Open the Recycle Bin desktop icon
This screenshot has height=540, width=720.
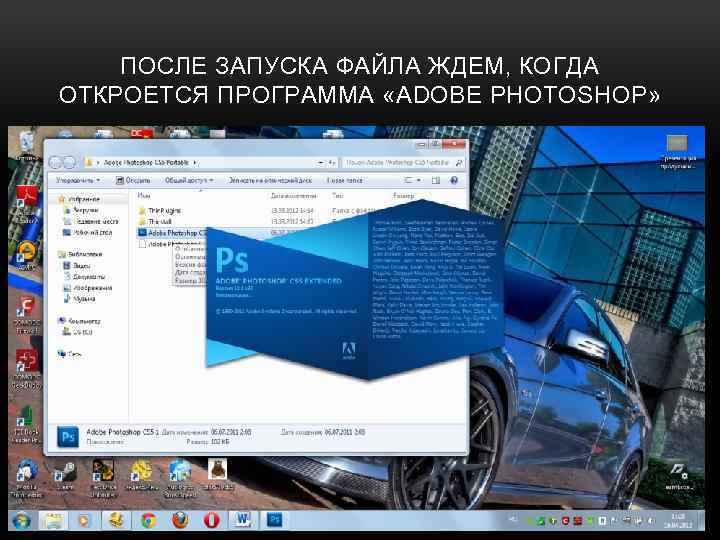[27, 143]
